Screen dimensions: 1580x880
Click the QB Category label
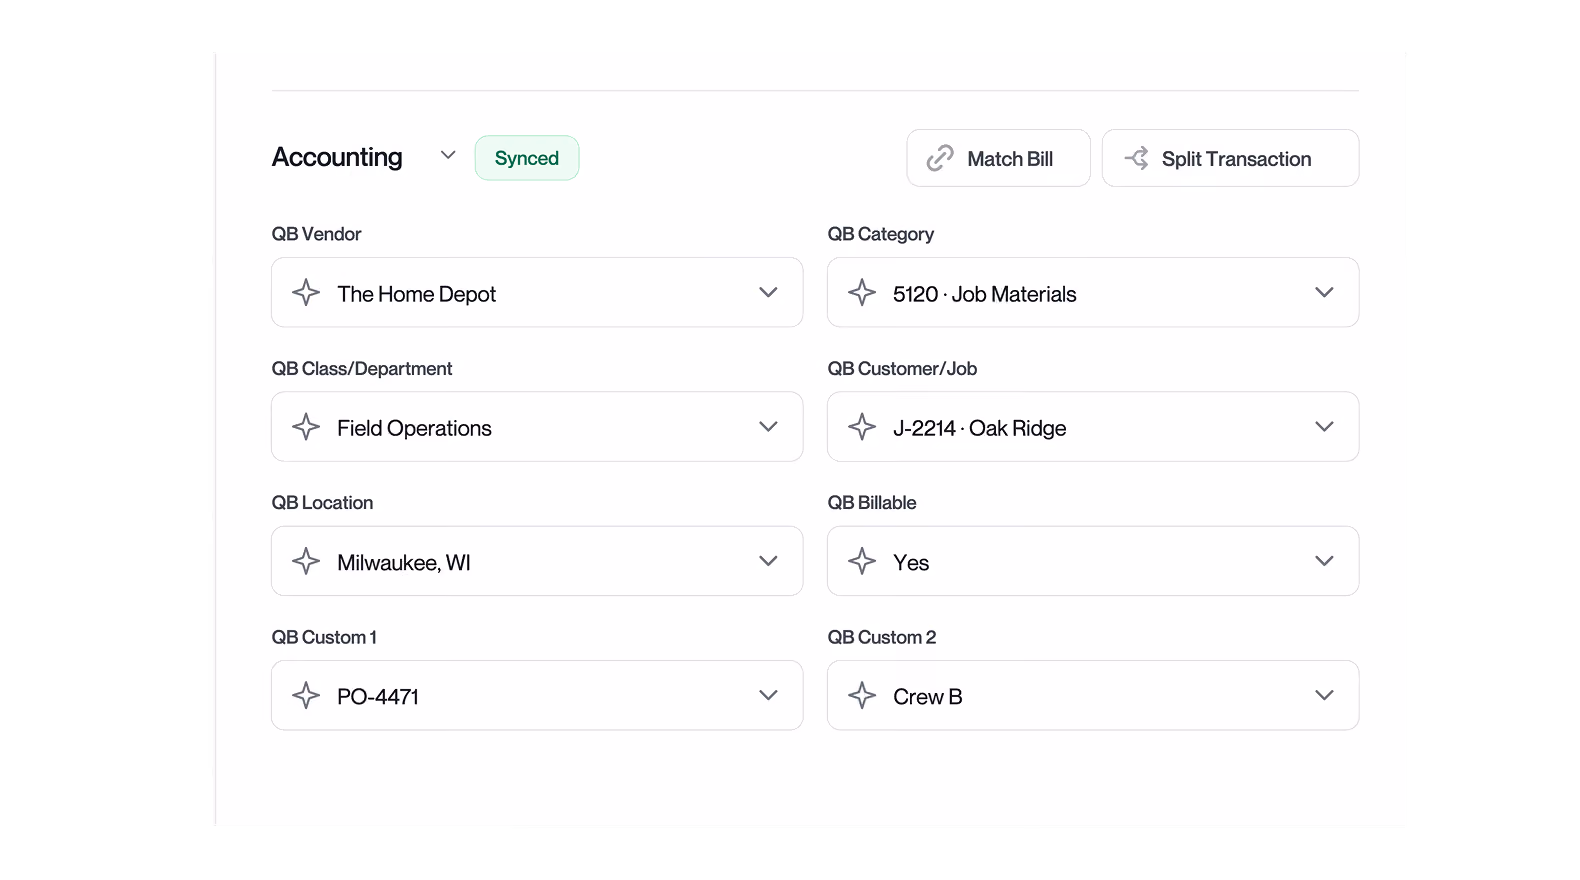tap(880, 234)
